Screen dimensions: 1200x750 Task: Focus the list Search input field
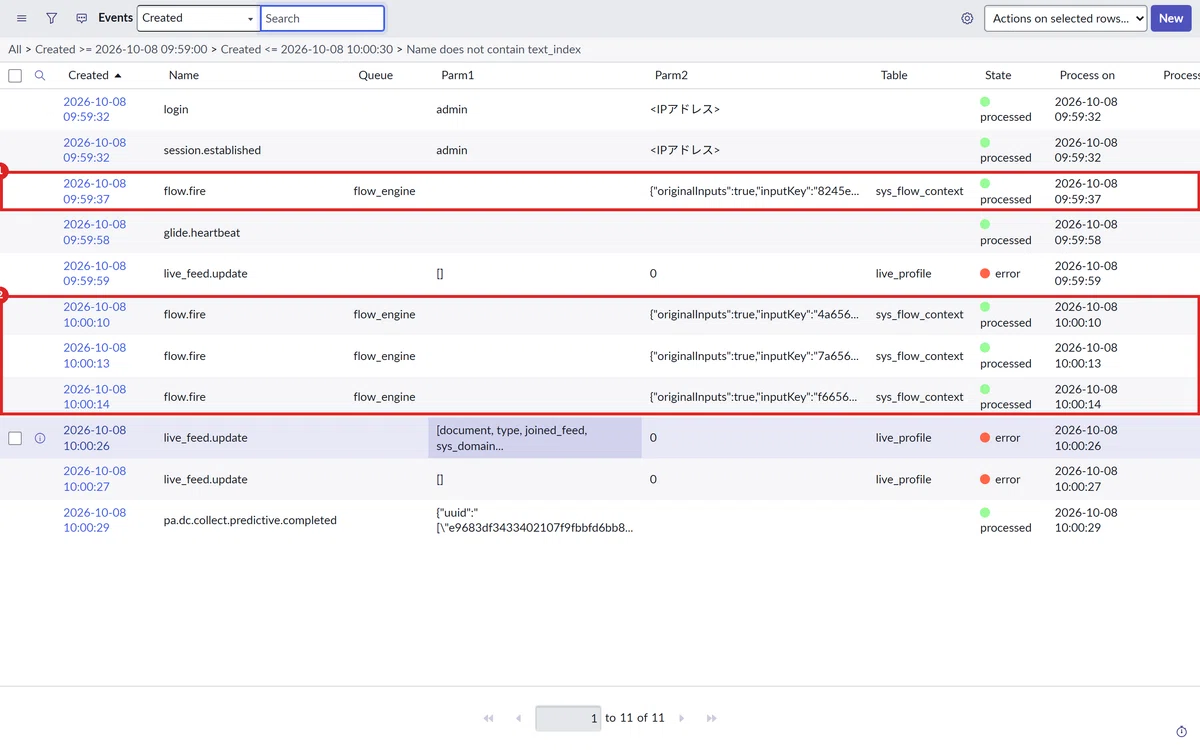point(322,18)
